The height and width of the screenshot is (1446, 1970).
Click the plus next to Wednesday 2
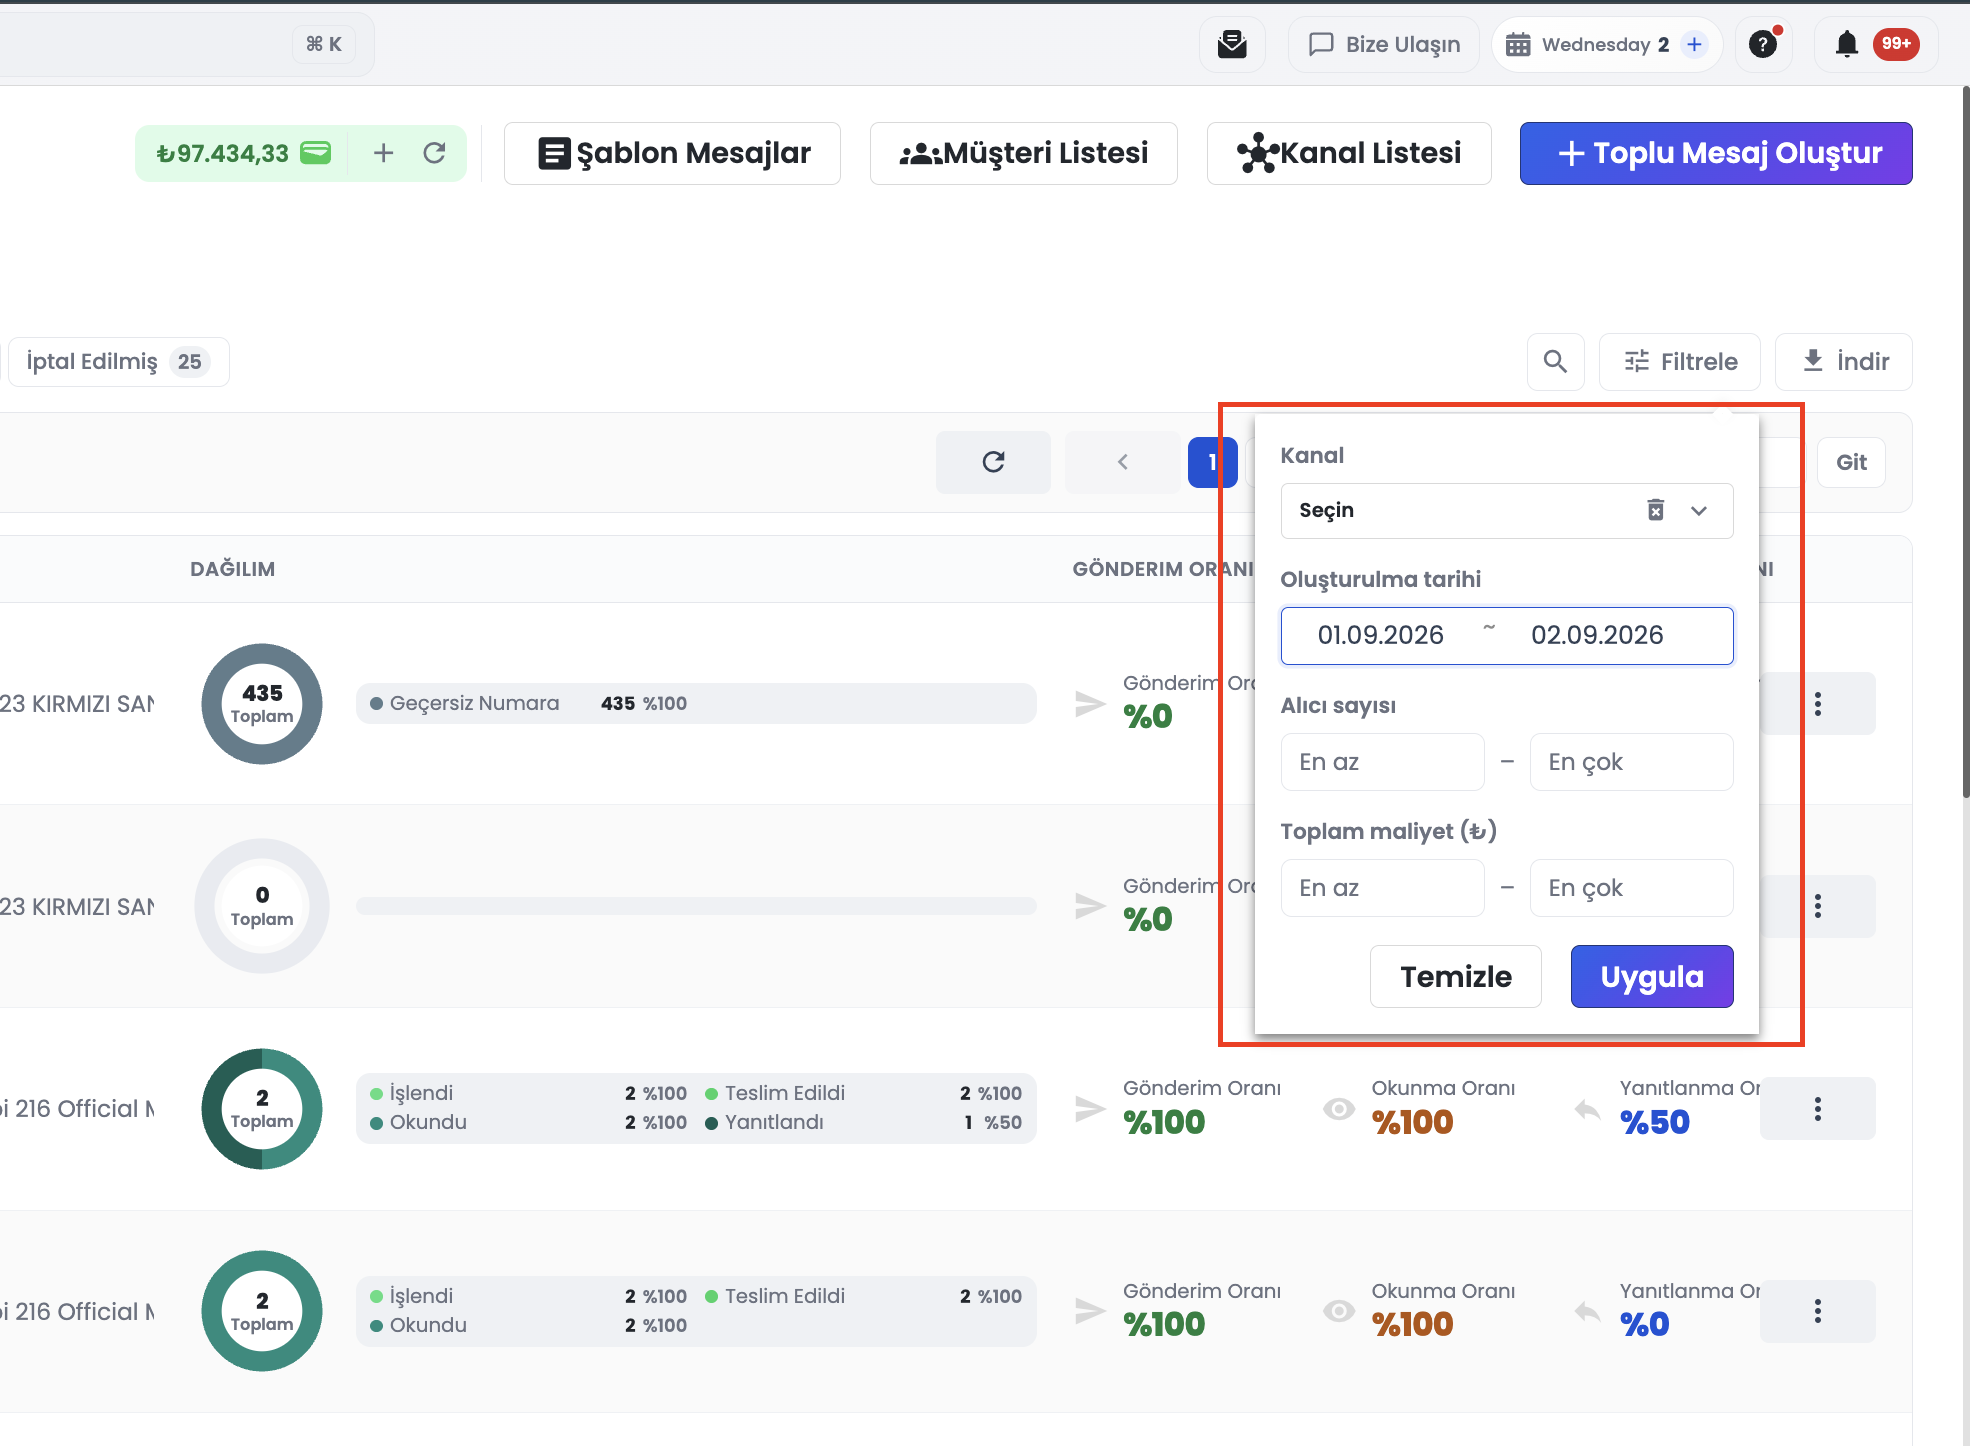coord(1694,44)
